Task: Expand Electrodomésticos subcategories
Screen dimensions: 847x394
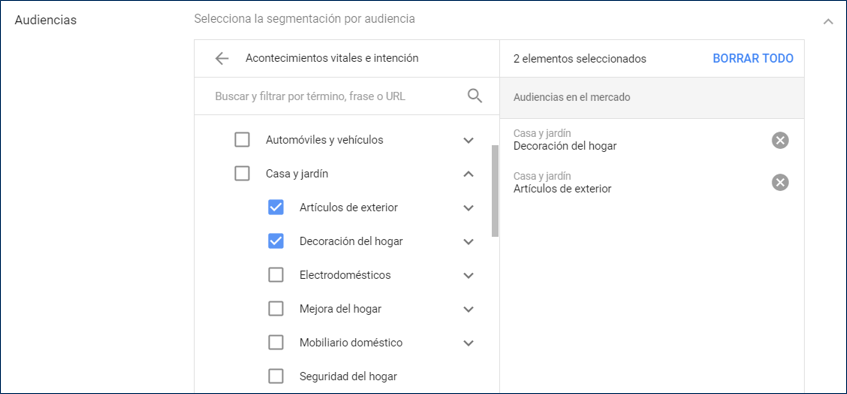Action: (x=468, y=276)
